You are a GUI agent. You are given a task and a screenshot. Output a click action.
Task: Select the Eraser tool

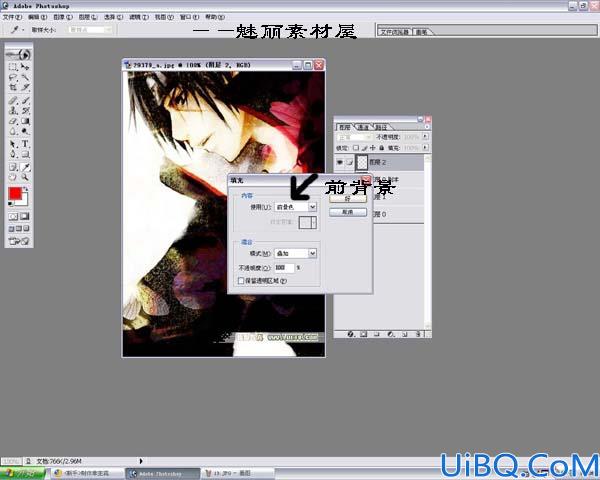pos(13,121)
